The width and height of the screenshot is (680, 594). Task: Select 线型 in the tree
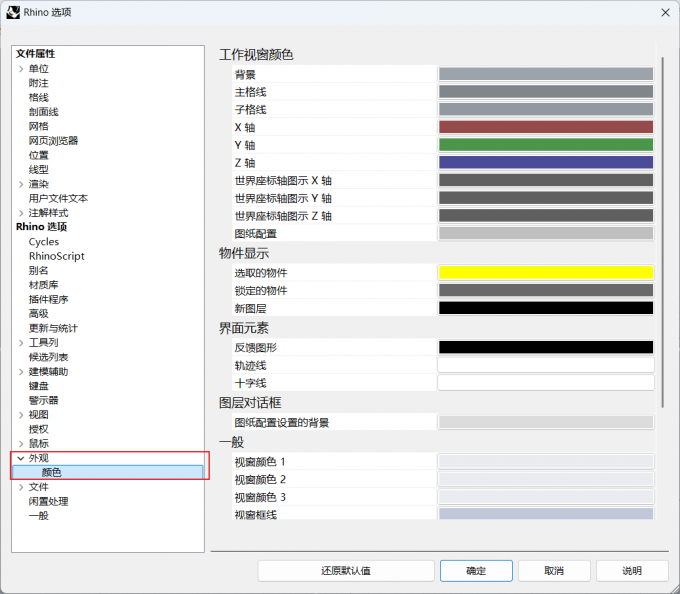point(39,170)
